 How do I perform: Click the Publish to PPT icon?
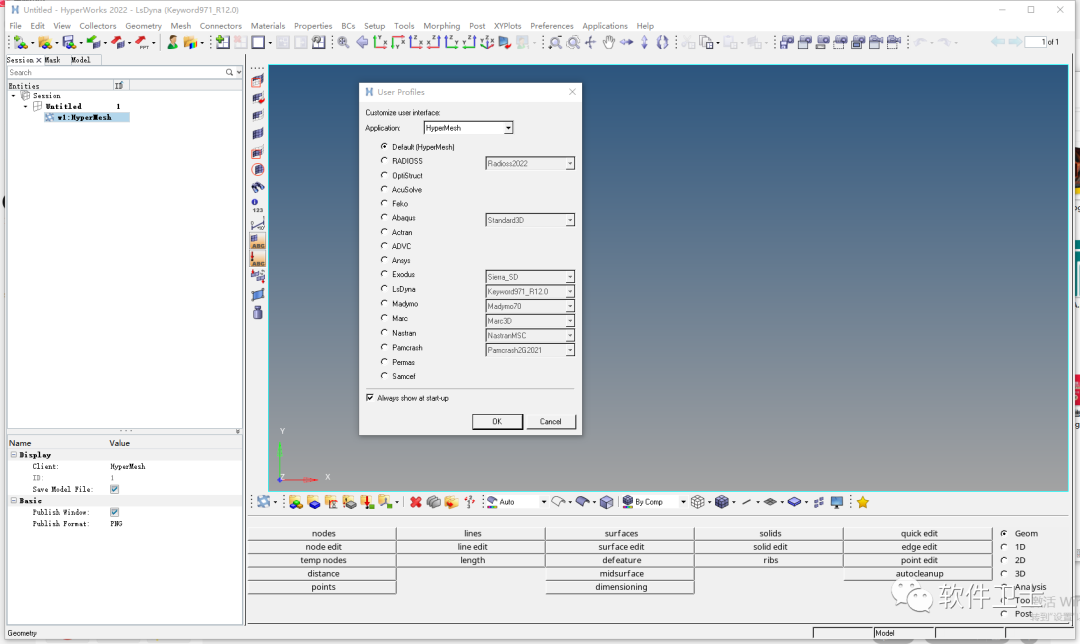click(x=142, y=43)
